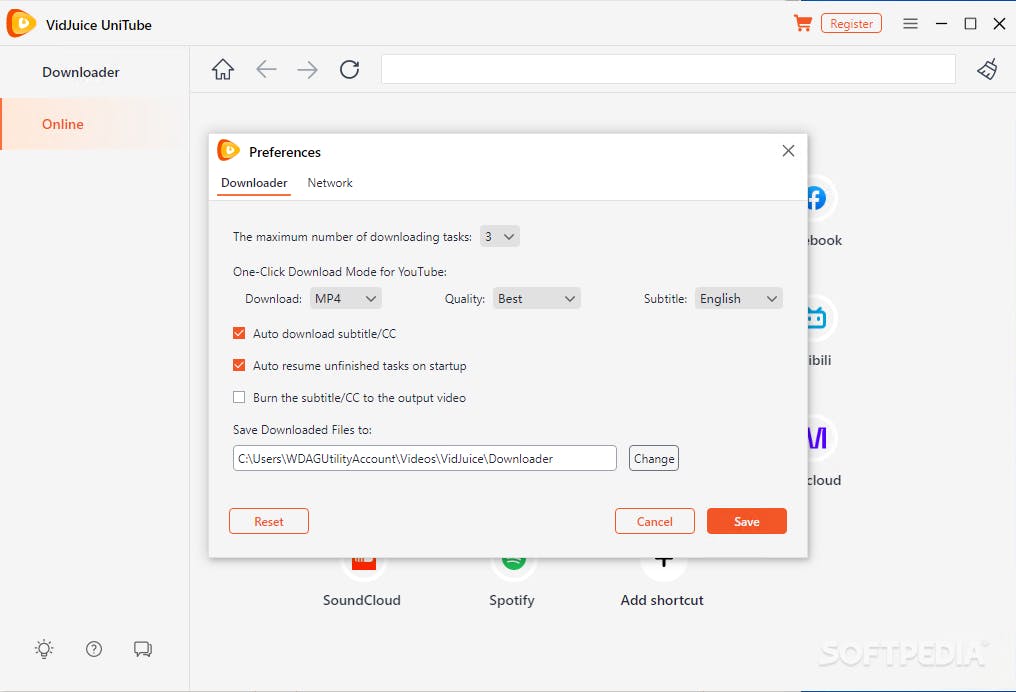Switch to the Downloader tab
Image resolution: width=1016 pixels, height=692 pixels.
(x=254, y=183)
